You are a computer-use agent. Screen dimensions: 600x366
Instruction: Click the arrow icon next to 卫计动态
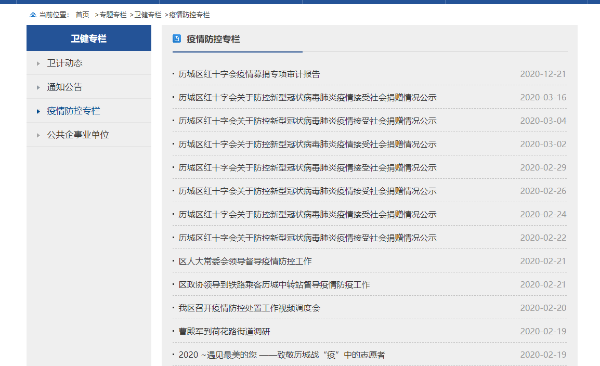38,64
